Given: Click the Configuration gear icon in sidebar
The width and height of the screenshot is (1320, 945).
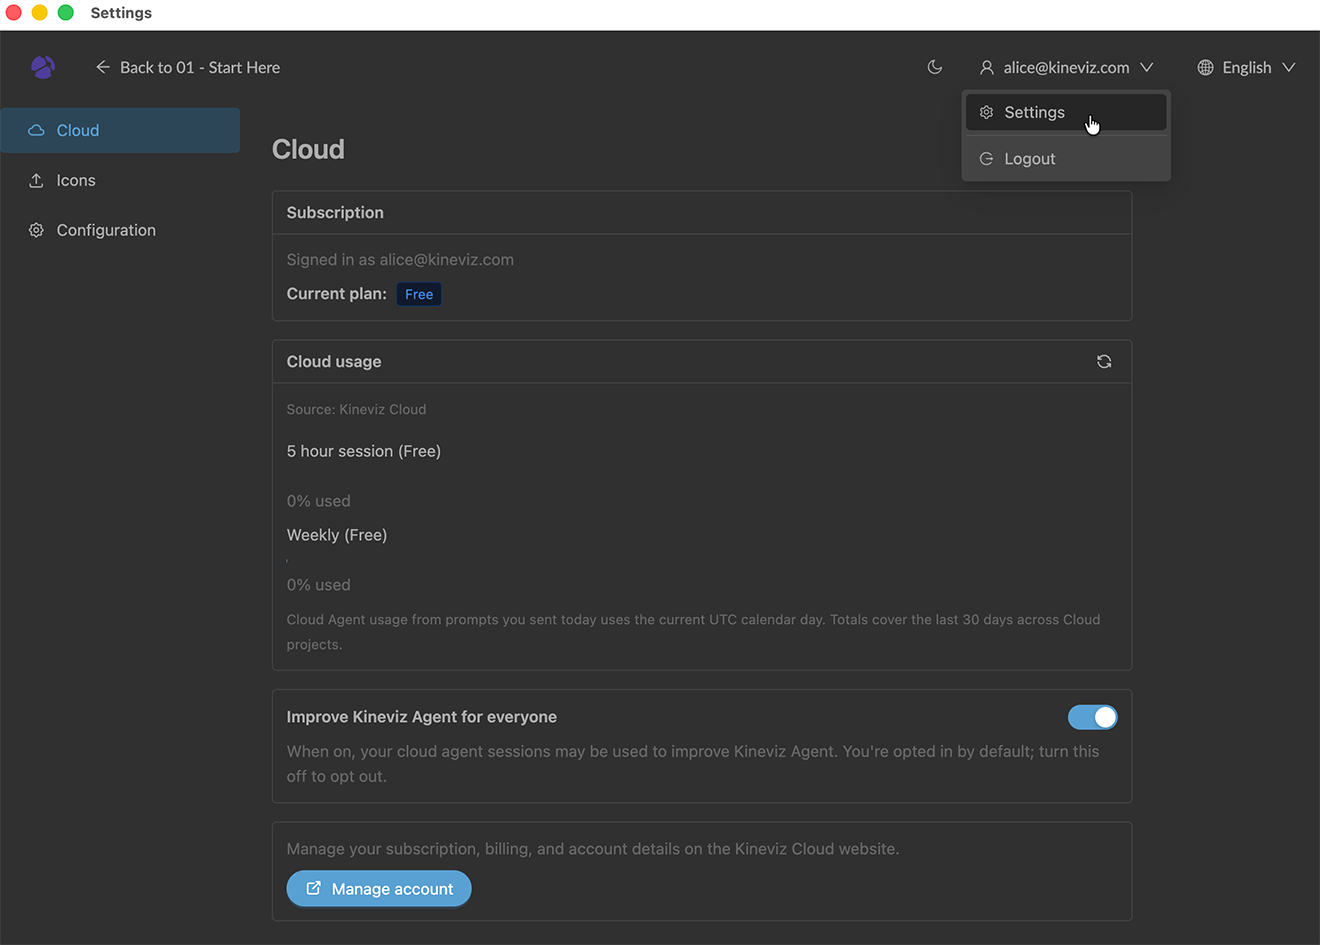Looking at the screenshot, I should 36,230.
